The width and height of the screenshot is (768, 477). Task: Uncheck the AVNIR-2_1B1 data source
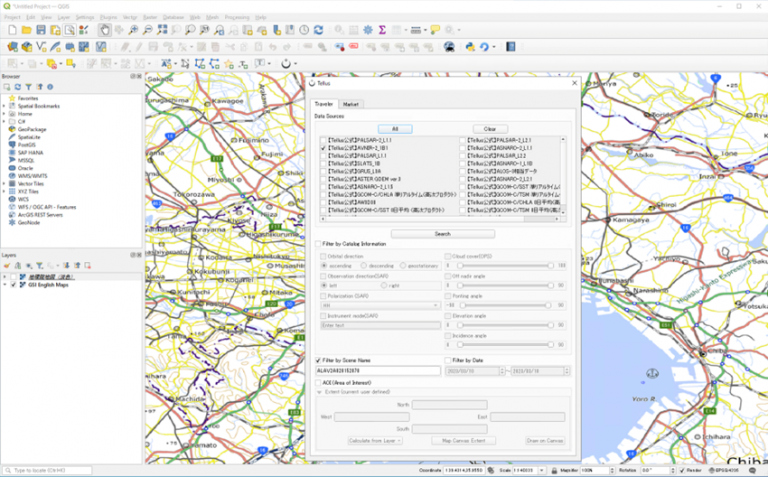[323, 148]
